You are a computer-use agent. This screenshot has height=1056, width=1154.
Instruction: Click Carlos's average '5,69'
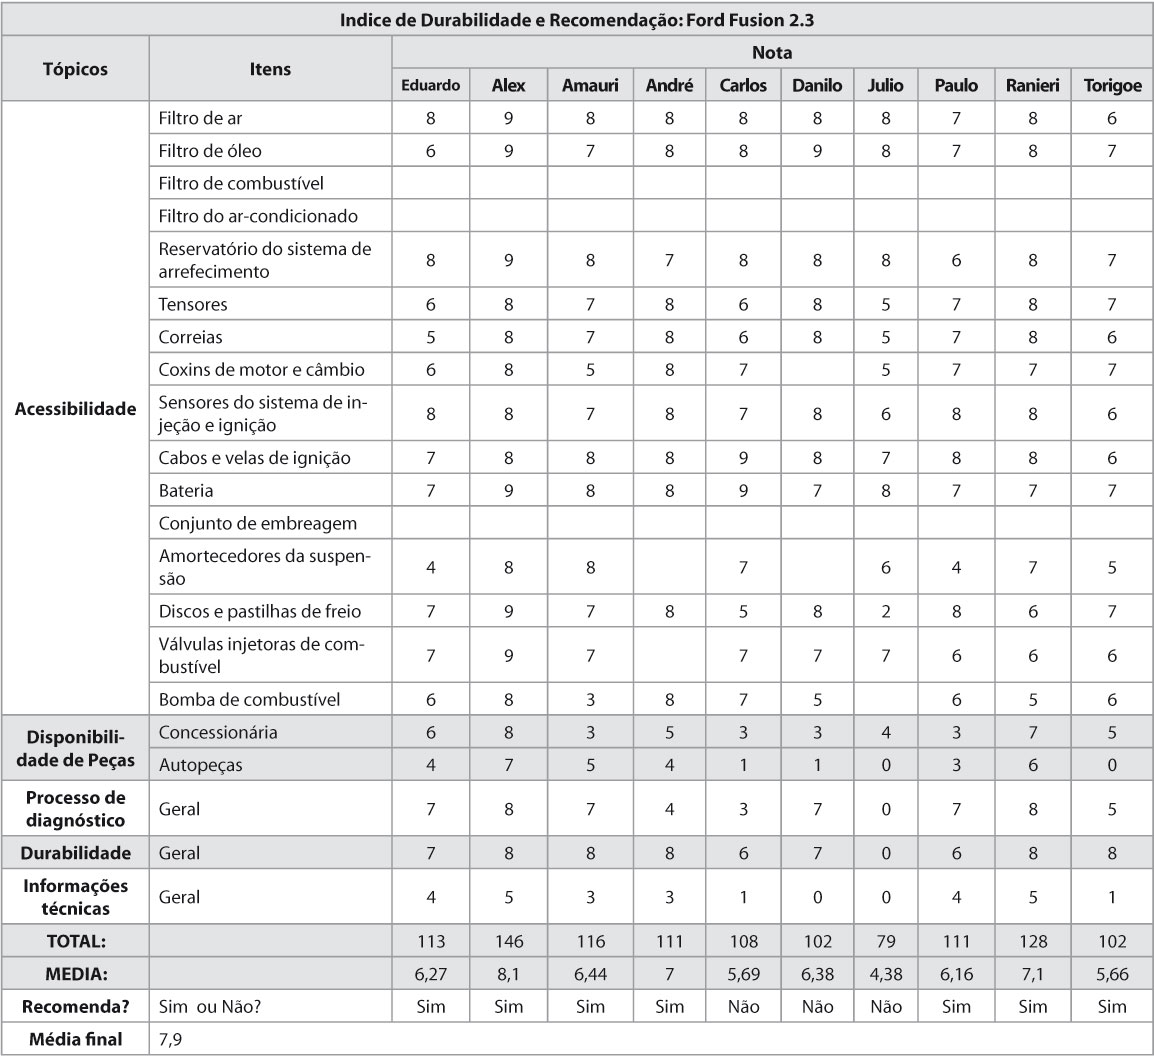pos(743,974)
